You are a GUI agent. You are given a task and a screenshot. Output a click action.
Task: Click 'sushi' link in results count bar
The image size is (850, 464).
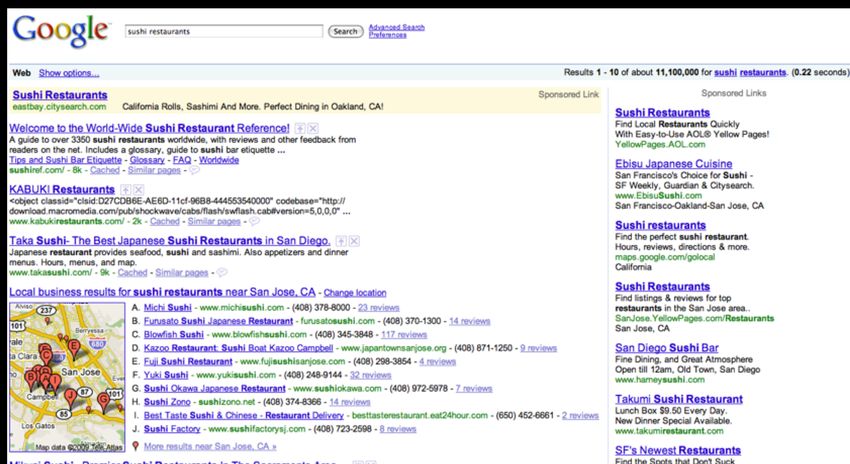coord(725,72)
